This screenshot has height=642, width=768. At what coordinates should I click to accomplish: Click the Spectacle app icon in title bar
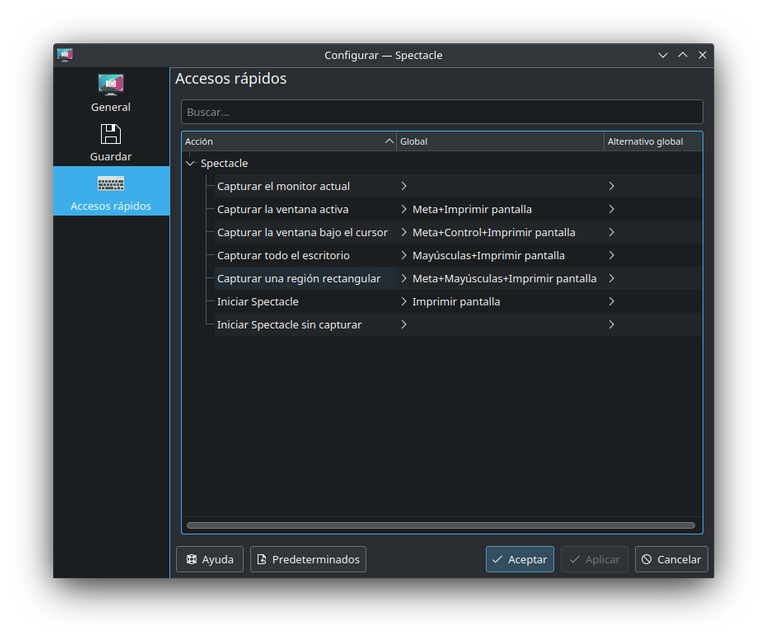(65, 55)
